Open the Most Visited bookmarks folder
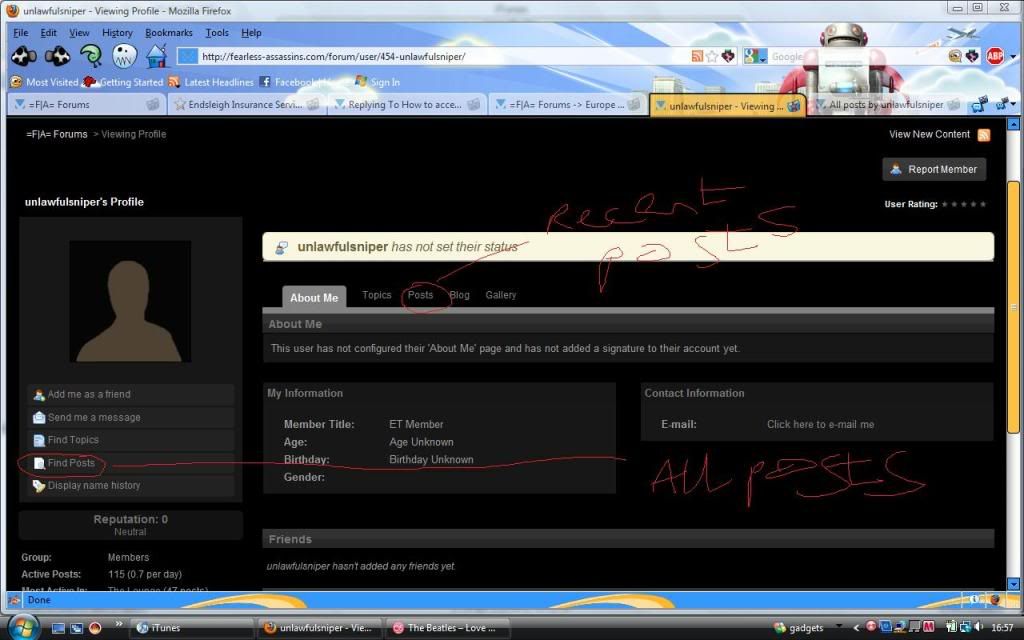This screenshot has width=1024, height=640. [x=44, y=82]
